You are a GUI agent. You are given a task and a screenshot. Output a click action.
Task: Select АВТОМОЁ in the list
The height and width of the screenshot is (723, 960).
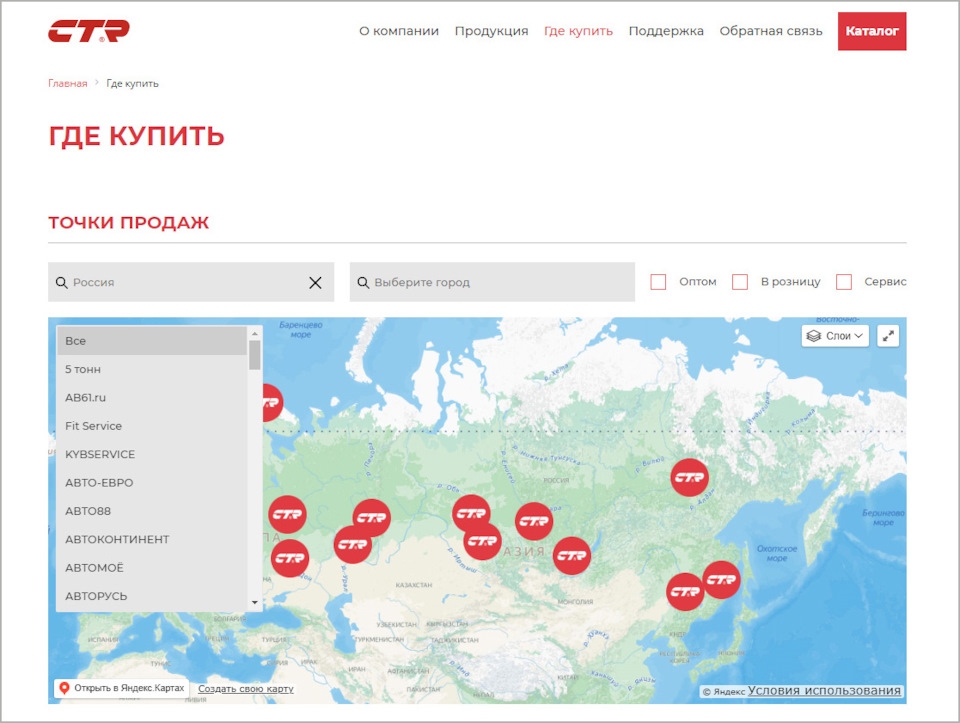point(152,568)
